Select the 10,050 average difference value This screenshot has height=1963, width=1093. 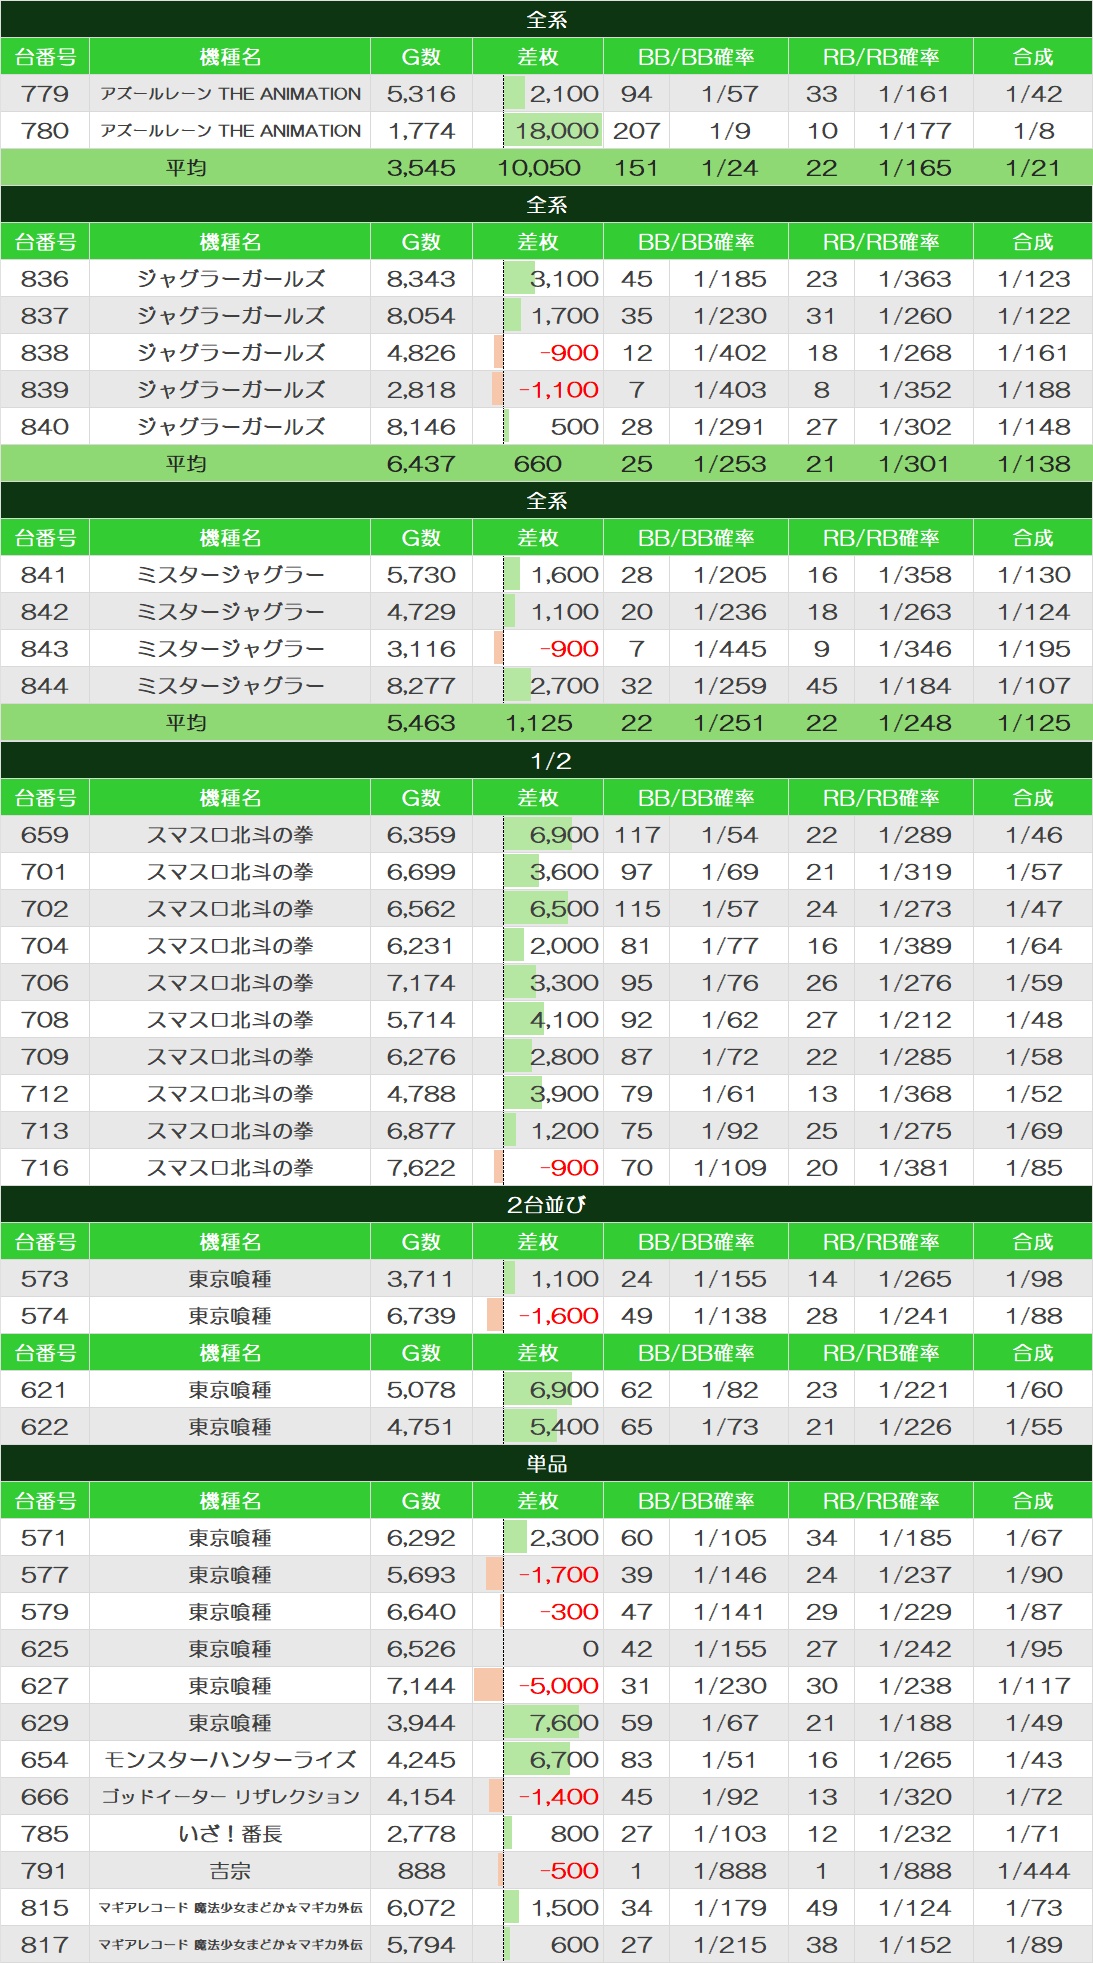point(539,168)
